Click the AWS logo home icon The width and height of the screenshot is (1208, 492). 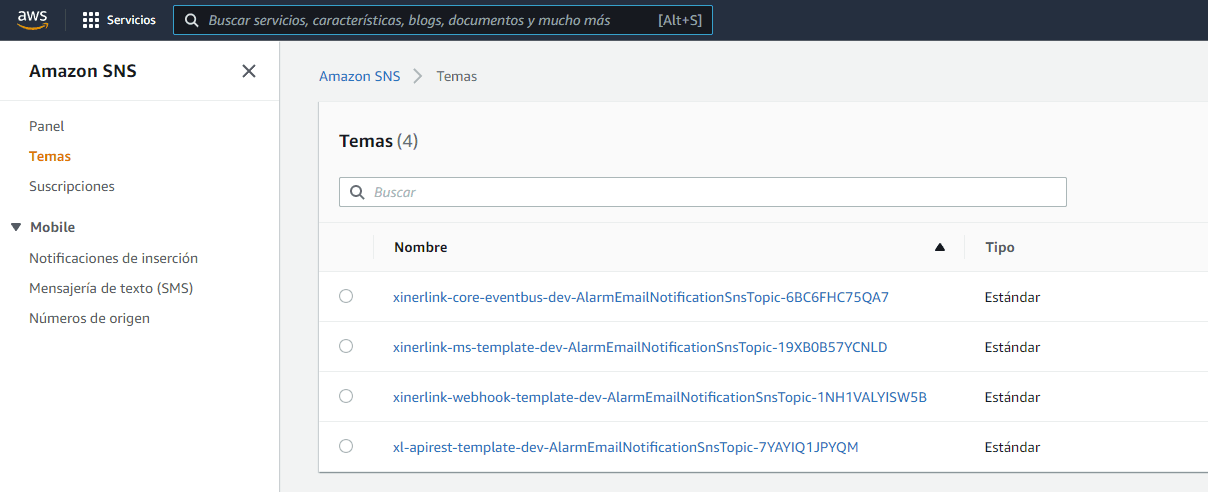[33, 20]
